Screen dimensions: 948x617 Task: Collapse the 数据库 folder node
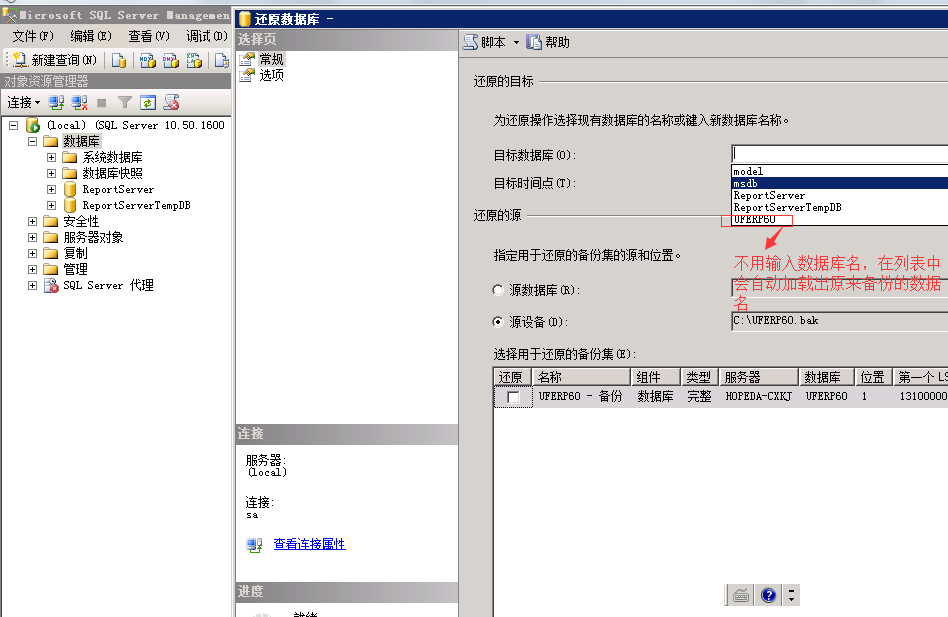[33, 141]
